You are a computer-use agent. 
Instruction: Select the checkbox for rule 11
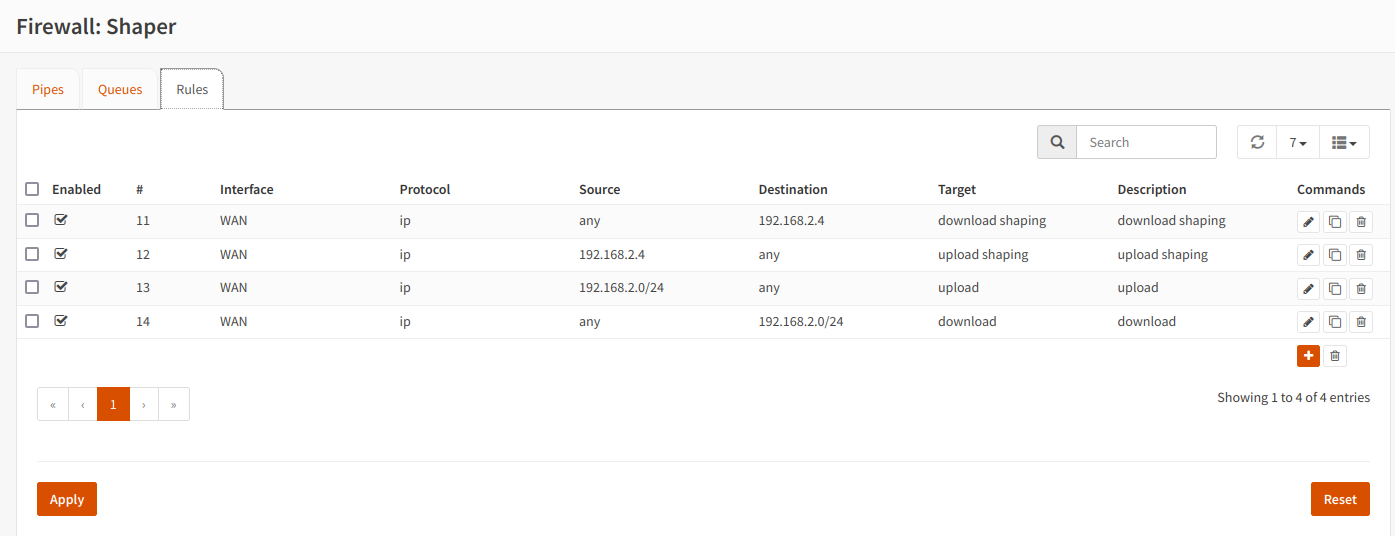tap(32, 220)
